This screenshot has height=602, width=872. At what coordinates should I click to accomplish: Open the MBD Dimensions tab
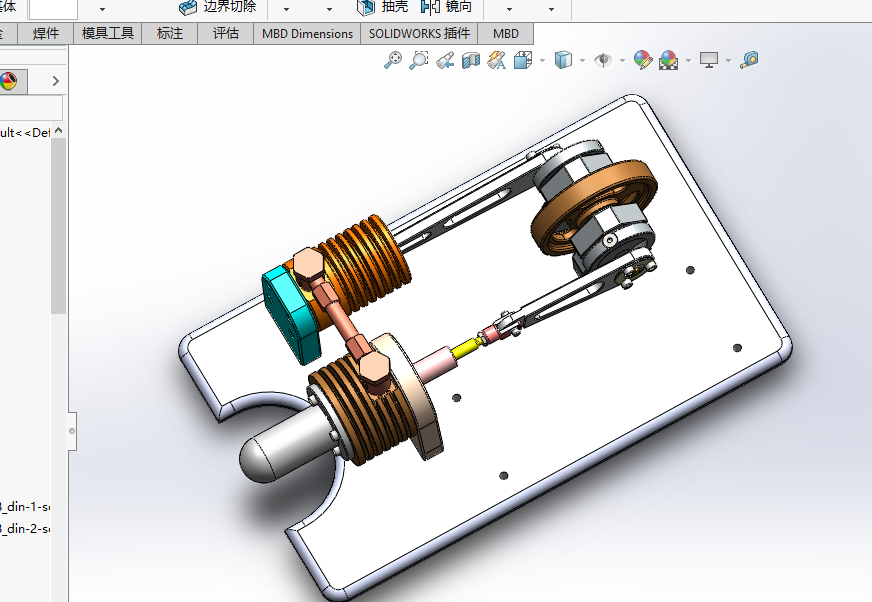coord(308,33)
